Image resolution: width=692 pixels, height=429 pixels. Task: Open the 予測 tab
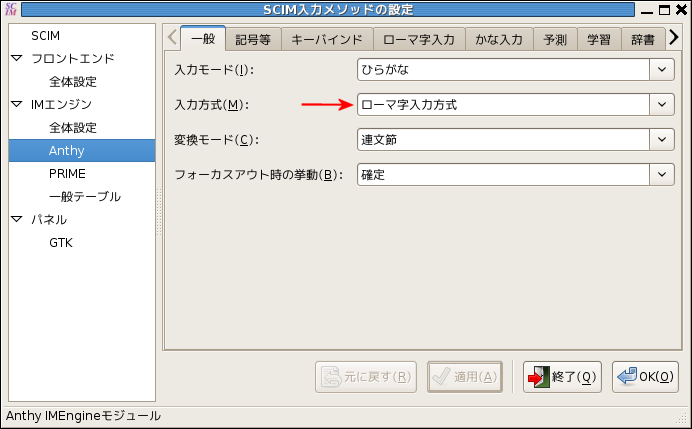tap(555, 40)
